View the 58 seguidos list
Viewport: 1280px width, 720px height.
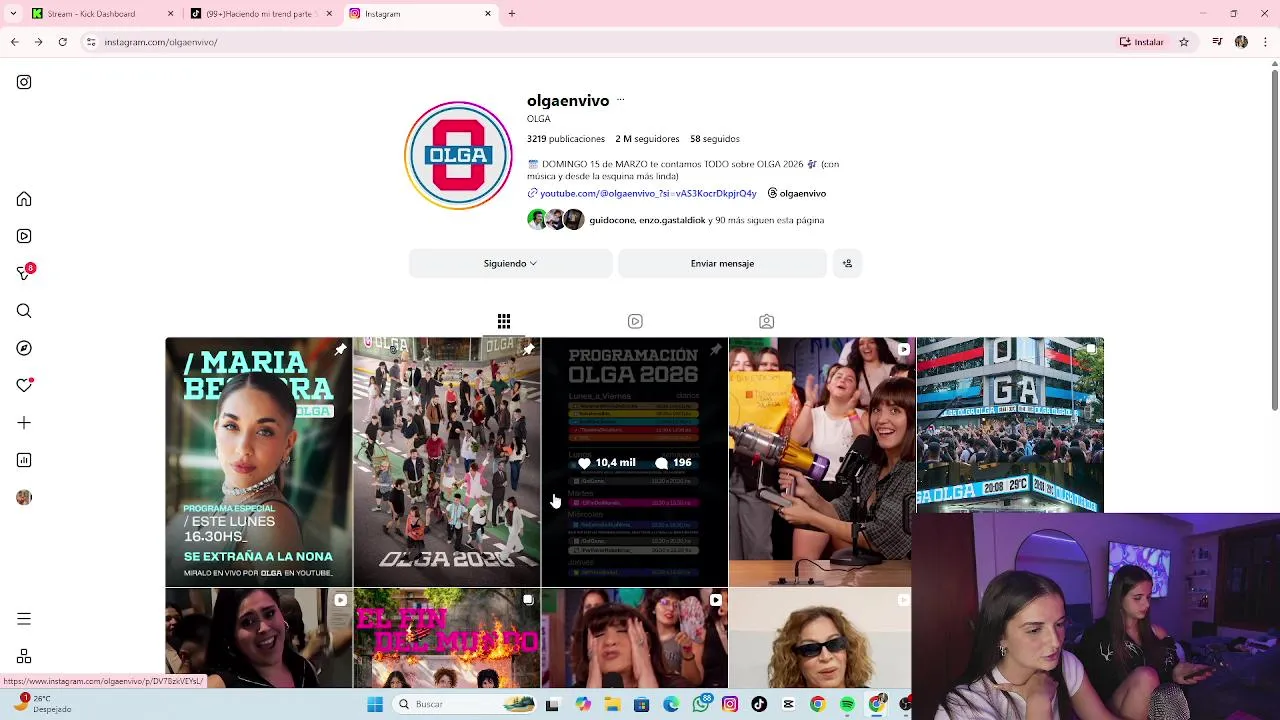[715, 139]
